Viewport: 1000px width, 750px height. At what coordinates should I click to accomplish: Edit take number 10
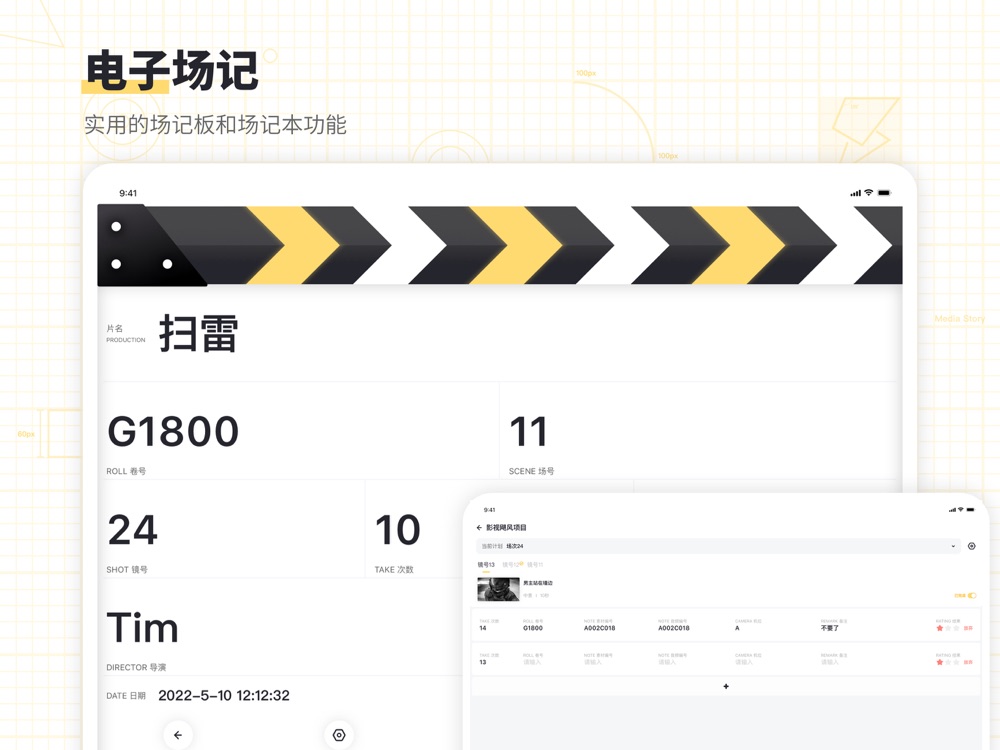point(398,529)
